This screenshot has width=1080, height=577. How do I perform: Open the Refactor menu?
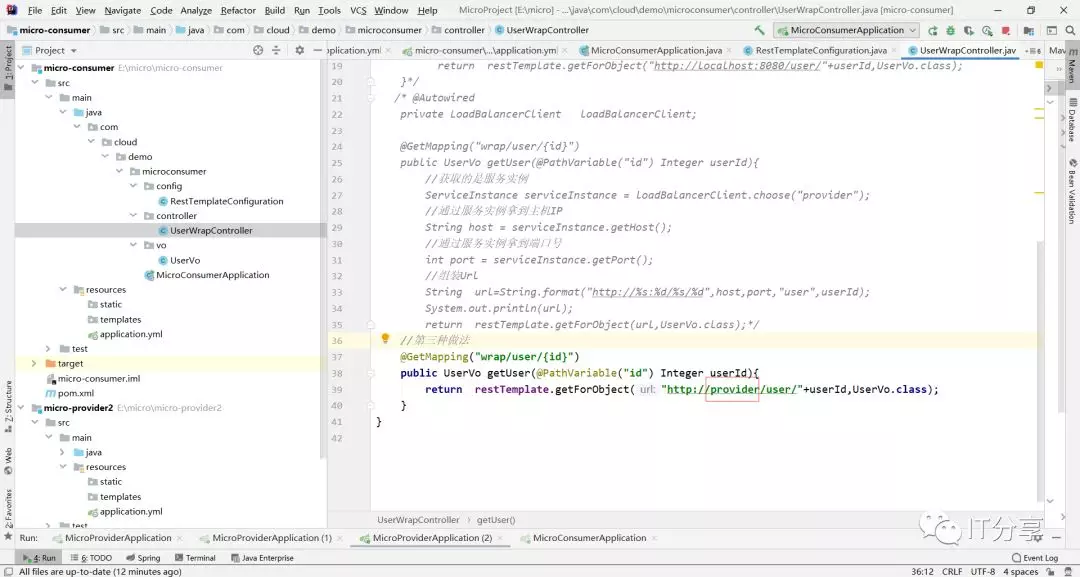pyautogui.click(x=238, y=10)
